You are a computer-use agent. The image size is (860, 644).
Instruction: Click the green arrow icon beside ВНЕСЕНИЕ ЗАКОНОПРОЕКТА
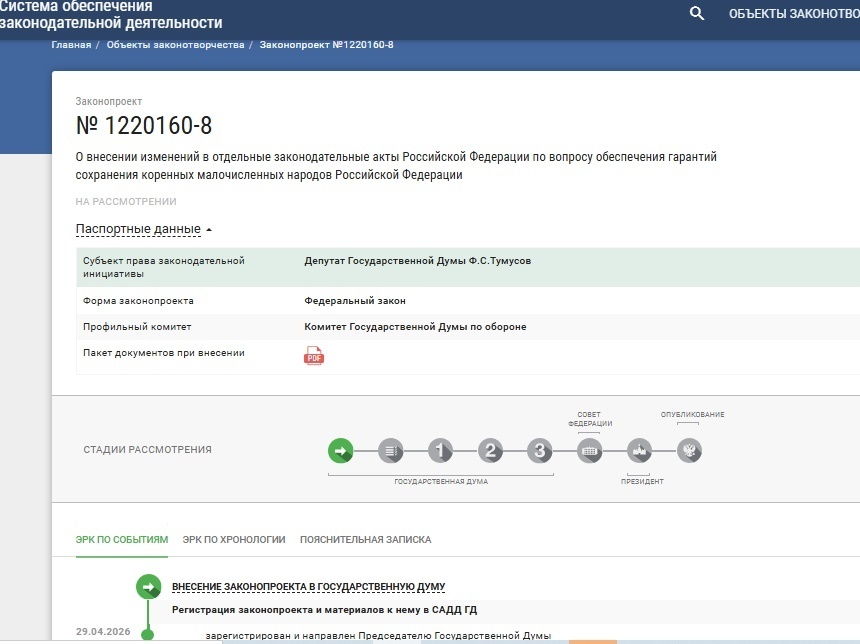coord(148,587)
